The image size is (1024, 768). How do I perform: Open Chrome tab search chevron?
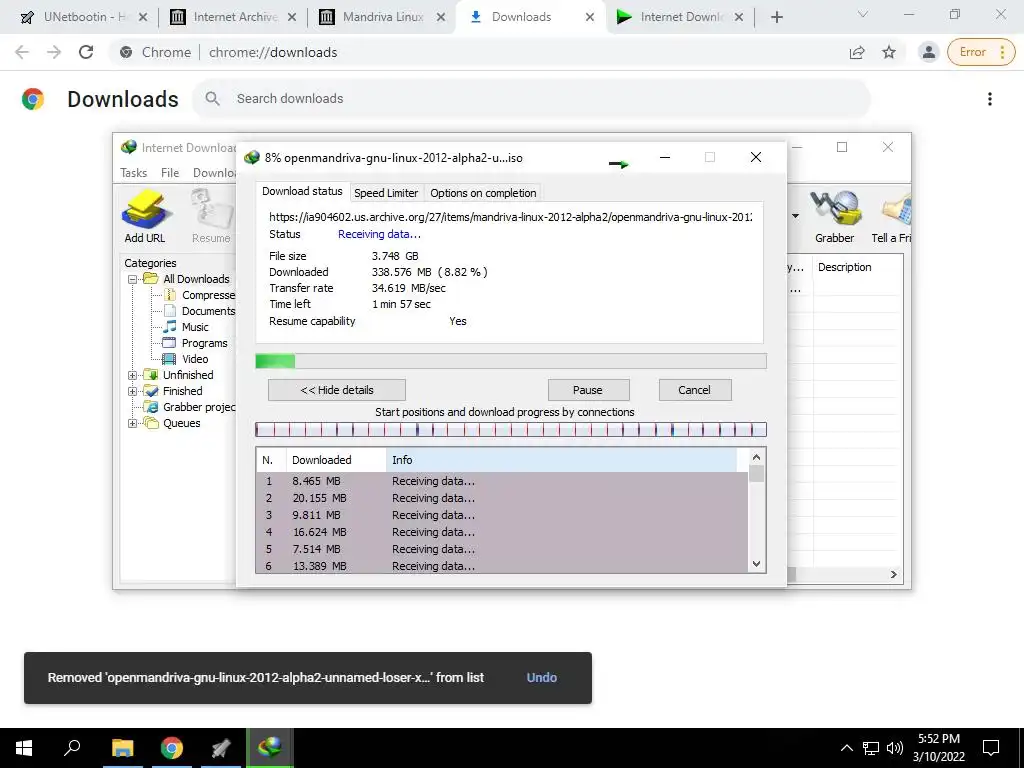point(863,14)
